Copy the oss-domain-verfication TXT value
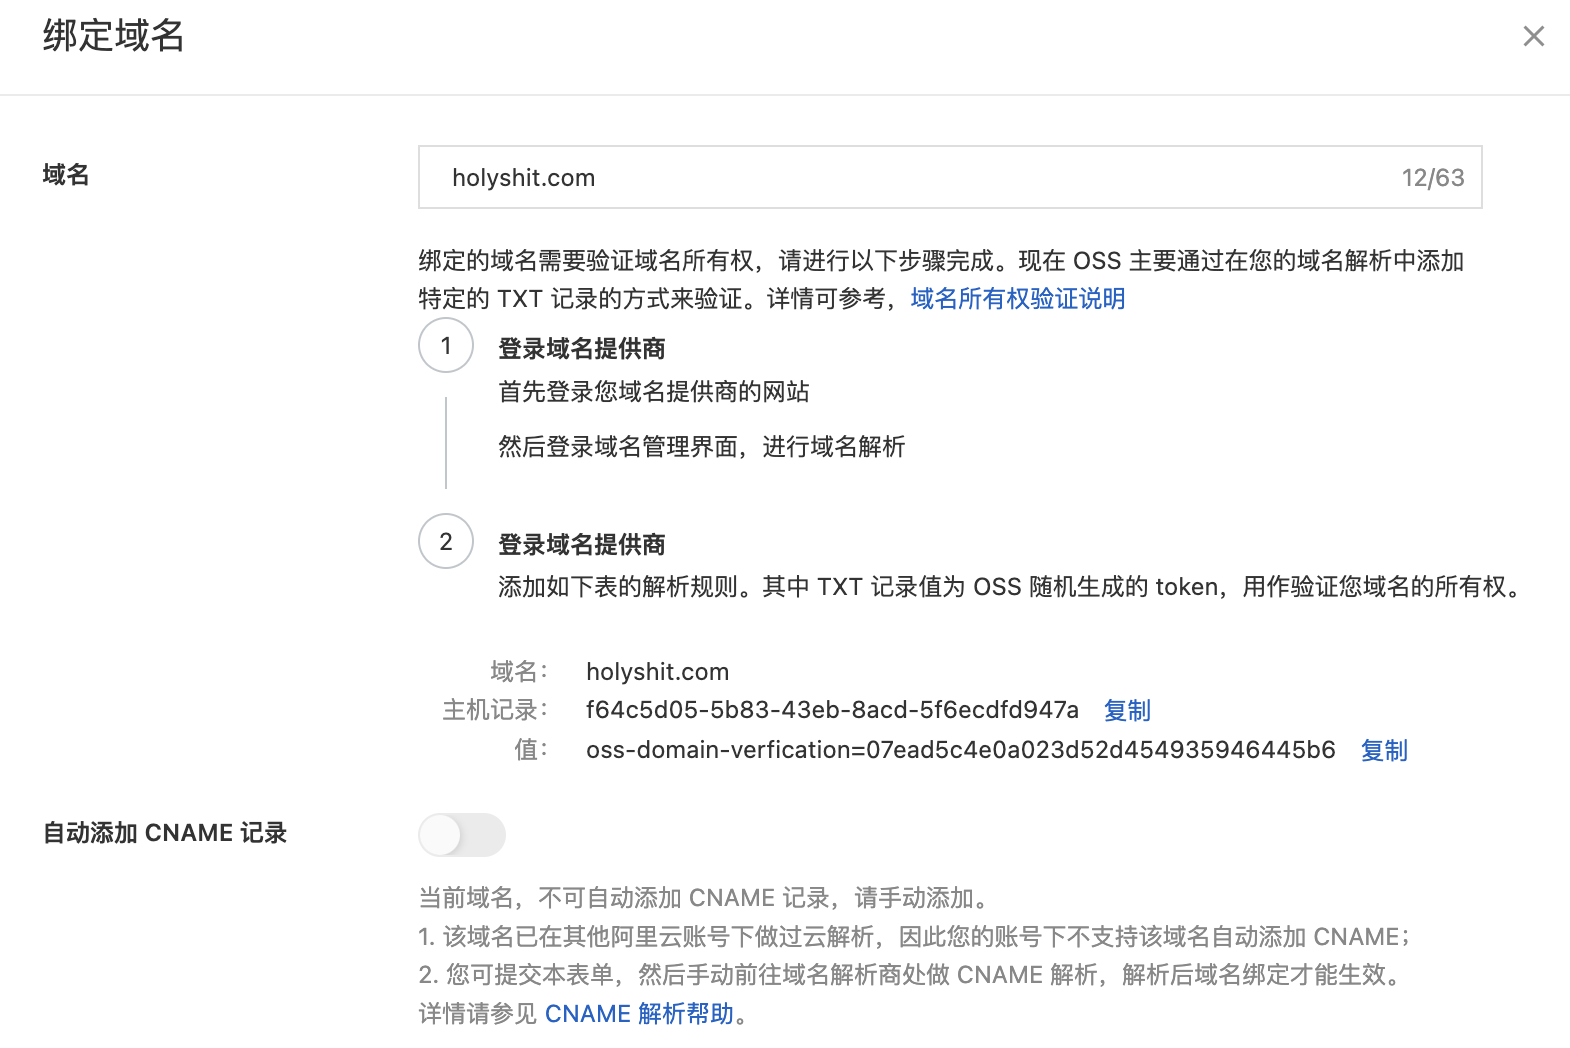This screenshot has width=1570, height=1048. click(x=1384, y=751)
